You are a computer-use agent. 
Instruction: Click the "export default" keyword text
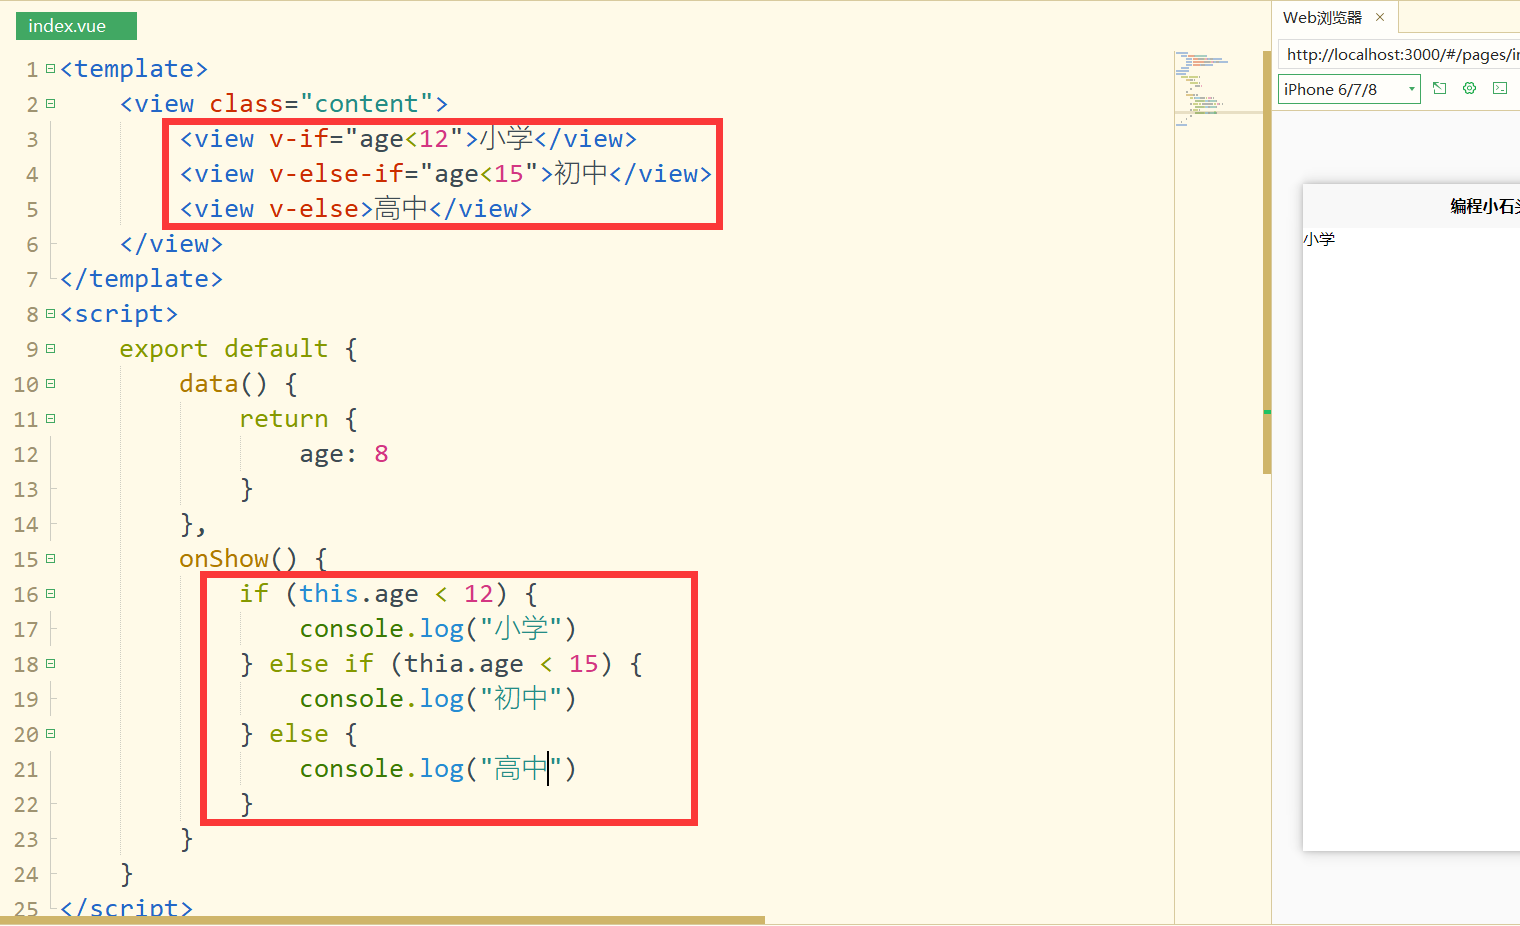tap(224, 349)
